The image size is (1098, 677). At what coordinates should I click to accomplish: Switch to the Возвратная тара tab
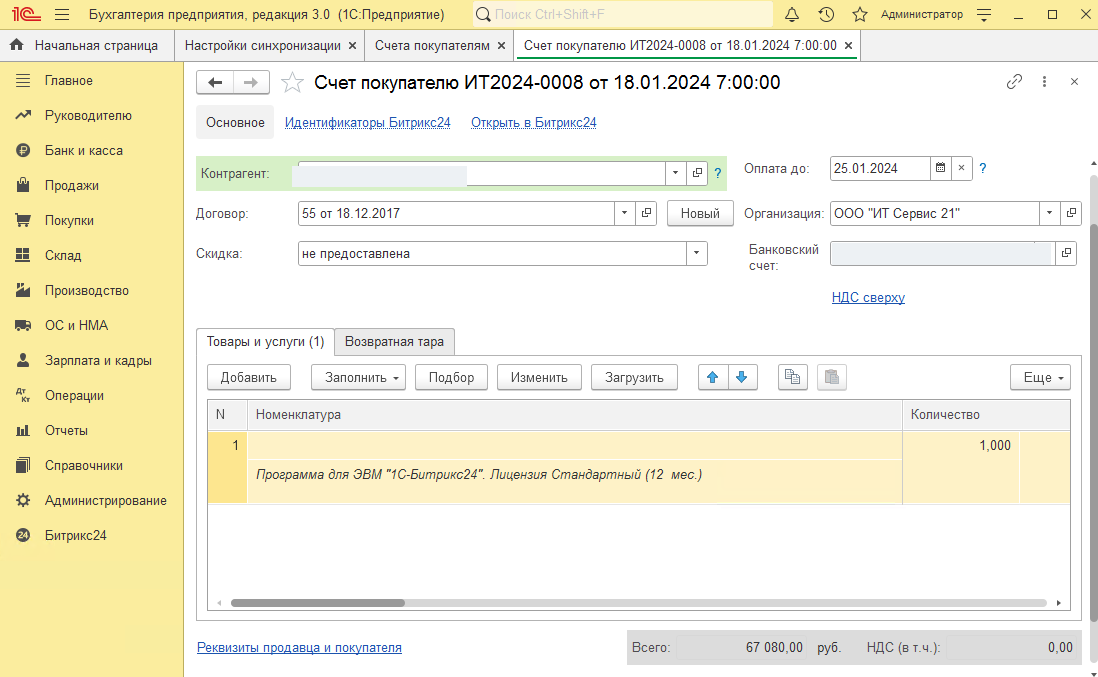tap(394, 342)
